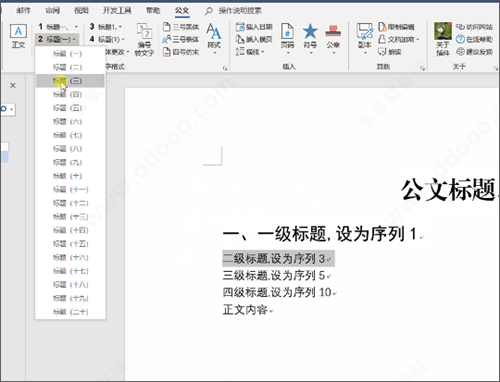Choose highlighted 标题 (三) from the list
500x382 pixels.
(70, 81)
